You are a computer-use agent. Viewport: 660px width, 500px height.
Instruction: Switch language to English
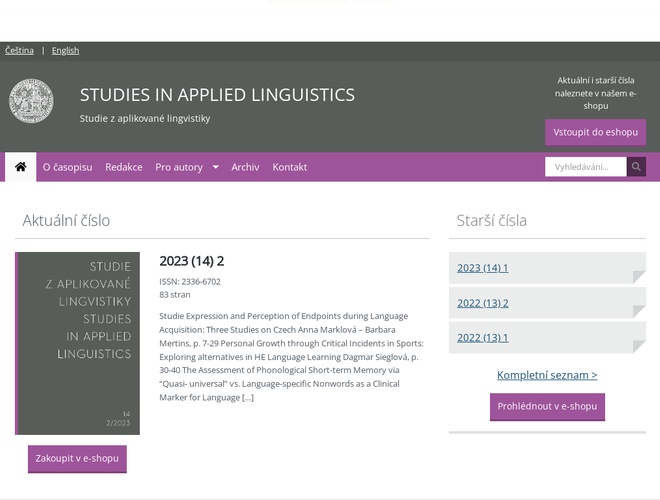click(65, 50)
